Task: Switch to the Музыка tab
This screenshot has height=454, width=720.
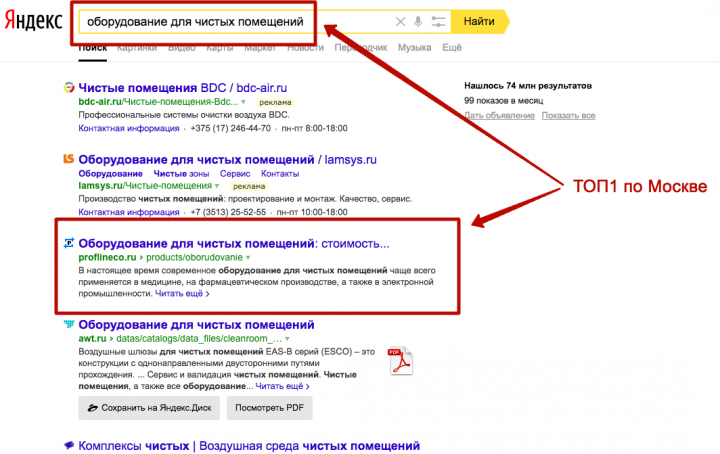Action: click(415, 47)
